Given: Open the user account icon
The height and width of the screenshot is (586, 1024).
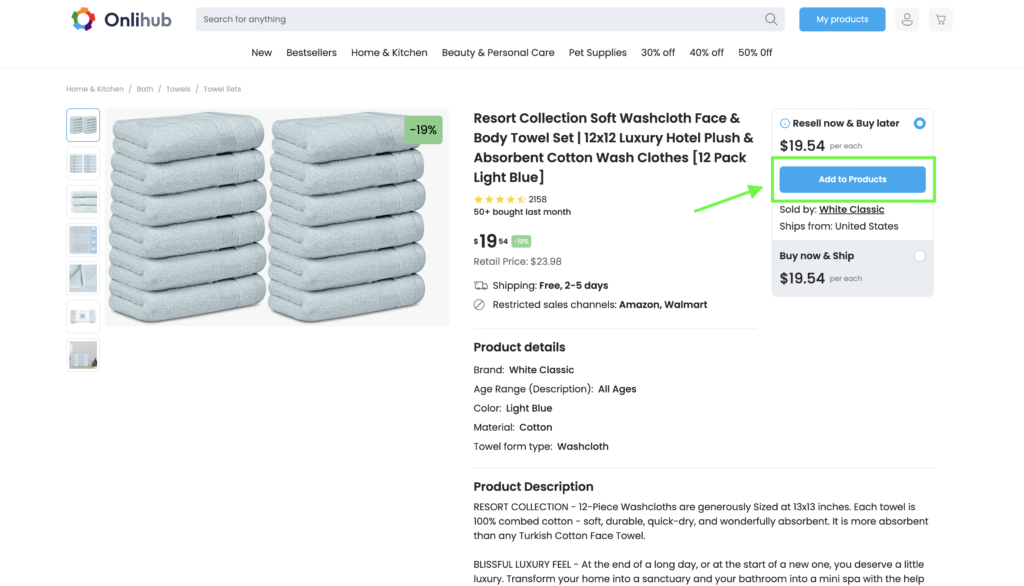Looking at the screenshot, I should tap(906, 19).
